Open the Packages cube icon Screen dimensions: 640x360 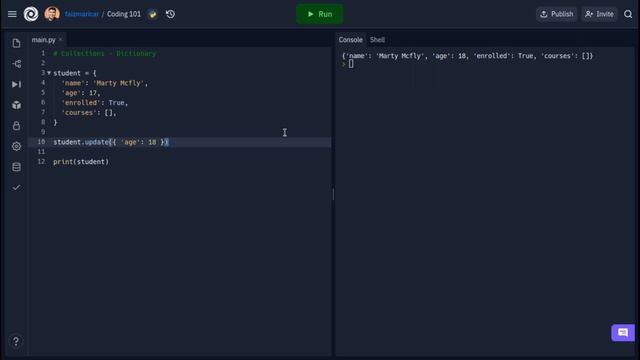click(16, 105)
